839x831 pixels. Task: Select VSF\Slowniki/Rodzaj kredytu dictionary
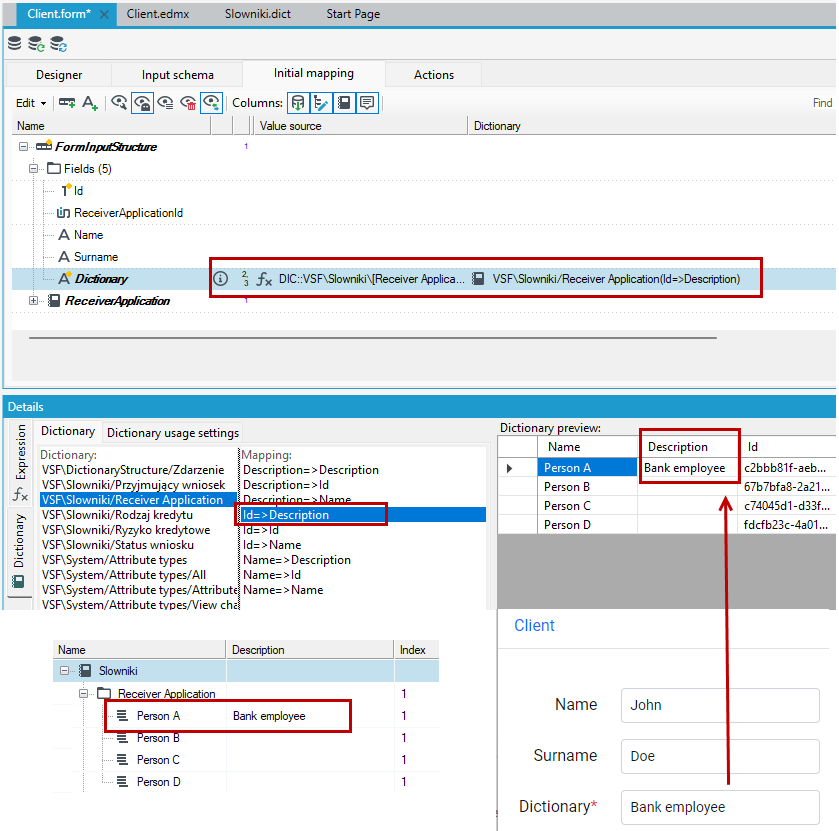[x=117, y=515]
